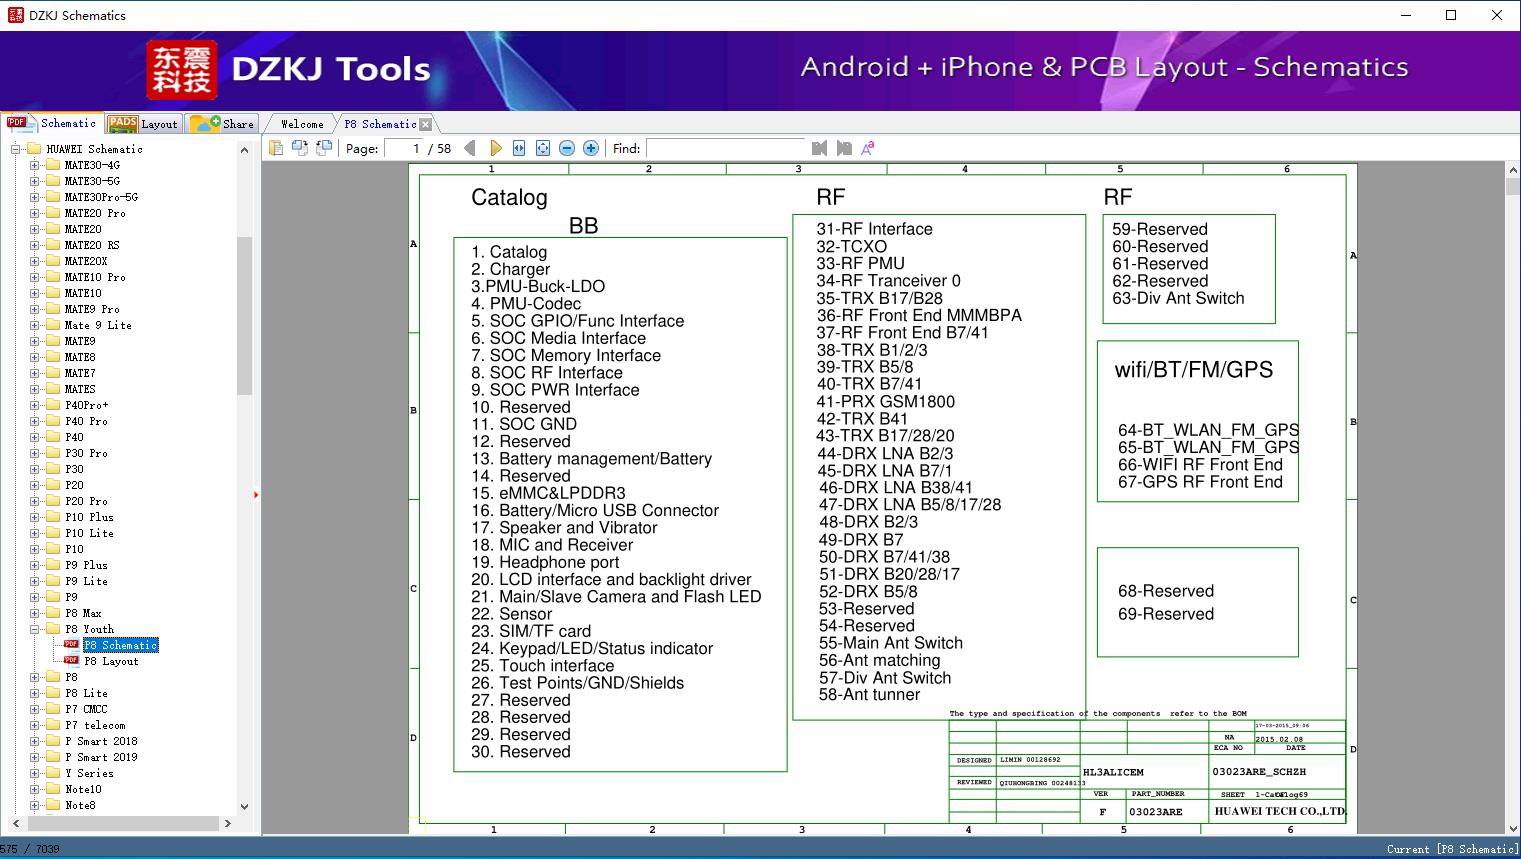Click the P10 Lite folder icon
Screen dimensions: 1521x859
pos(52,533)
